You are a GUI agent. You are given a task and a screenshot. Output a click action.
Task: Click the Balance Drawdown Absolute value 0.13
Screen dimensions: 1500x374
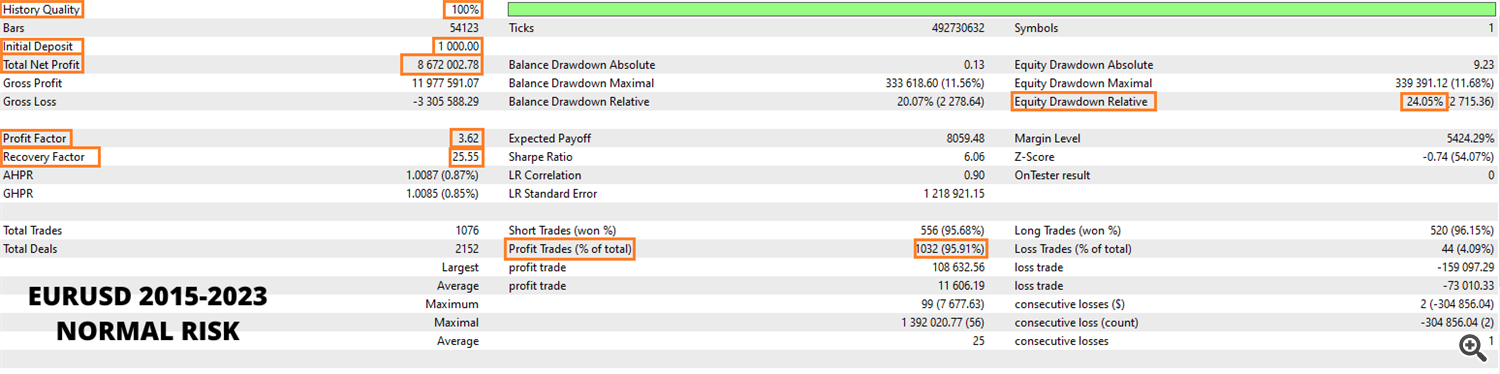point(974,65)
